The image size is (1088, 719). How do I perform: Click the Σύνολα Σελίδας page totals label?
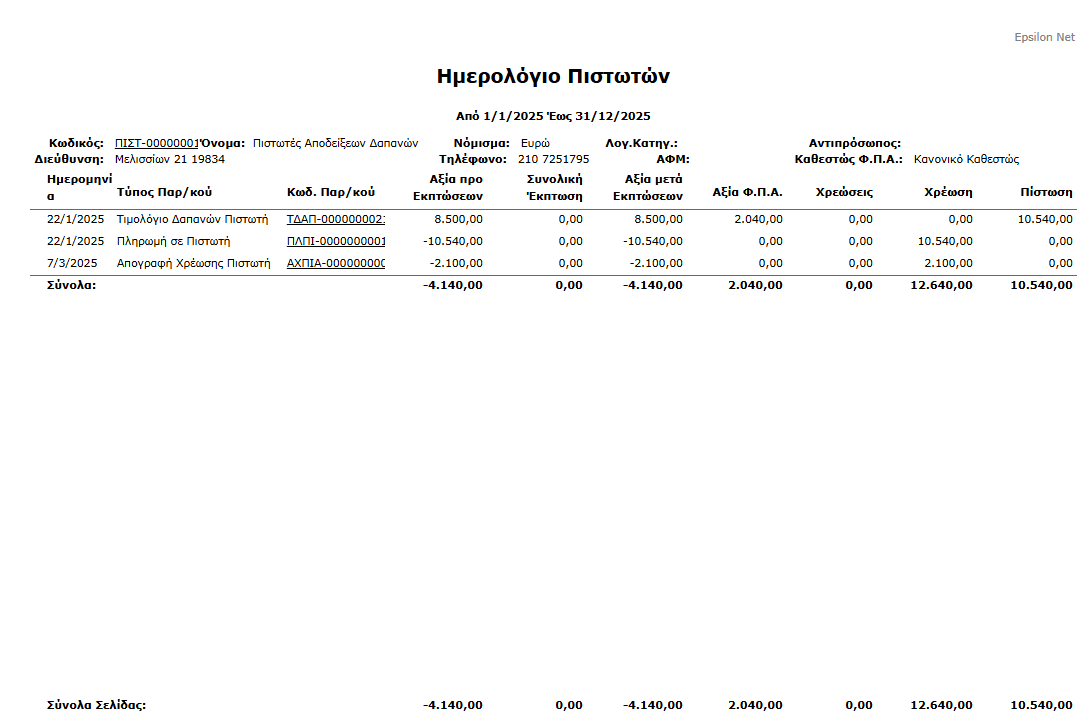(x=96, y=705)
